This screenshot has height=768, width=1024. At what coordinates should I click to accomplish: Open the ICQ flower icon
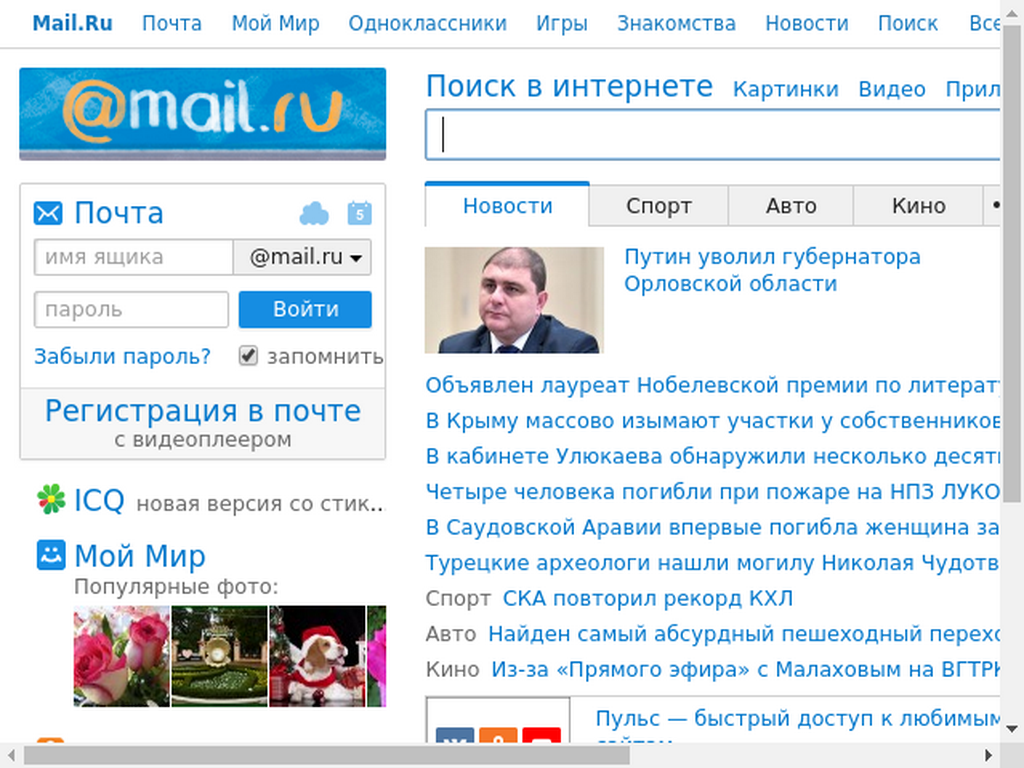(x=51, y=500)
